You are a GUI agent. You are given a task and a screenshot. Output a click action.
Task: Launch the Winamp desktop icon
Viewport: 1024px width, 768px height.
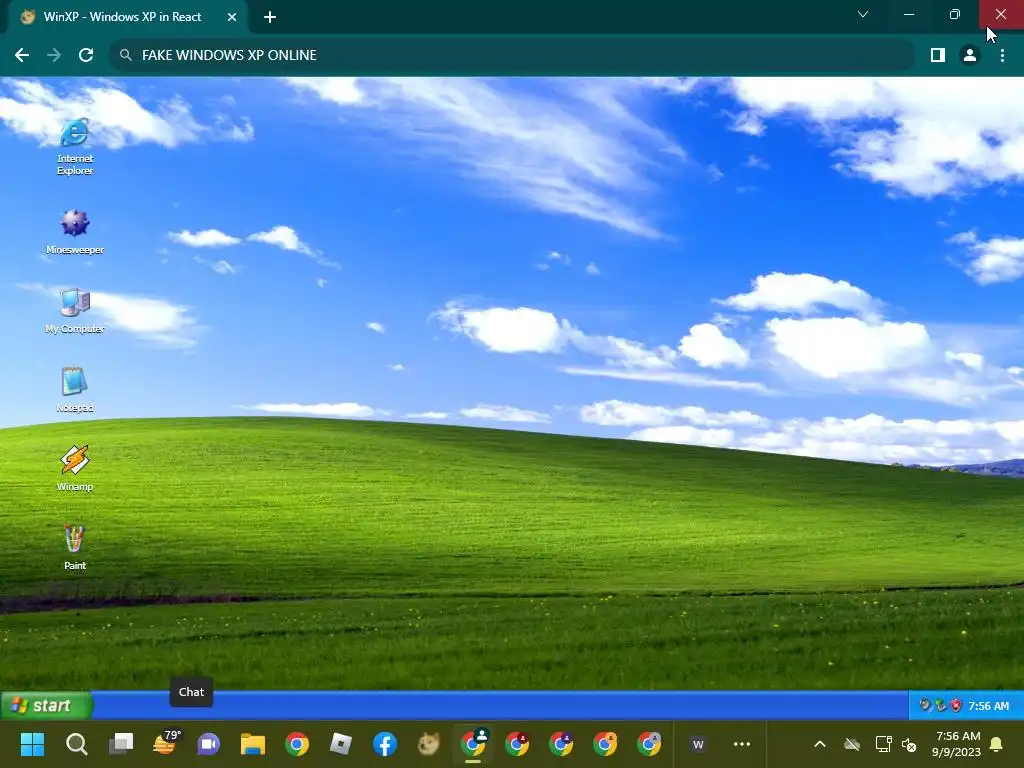pyautogui.click(x=75, y=468)
